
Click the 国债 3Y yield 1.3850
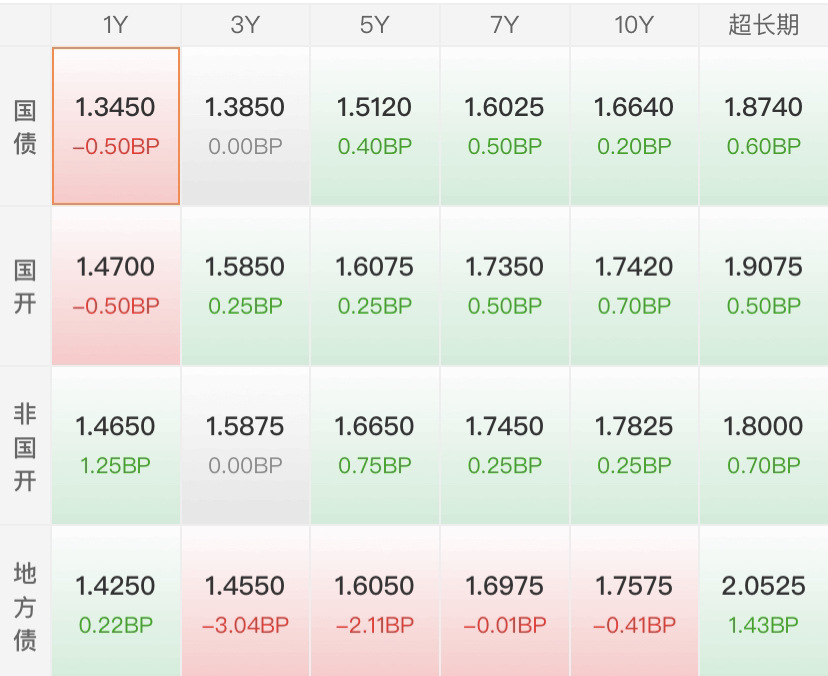[245, 107]
